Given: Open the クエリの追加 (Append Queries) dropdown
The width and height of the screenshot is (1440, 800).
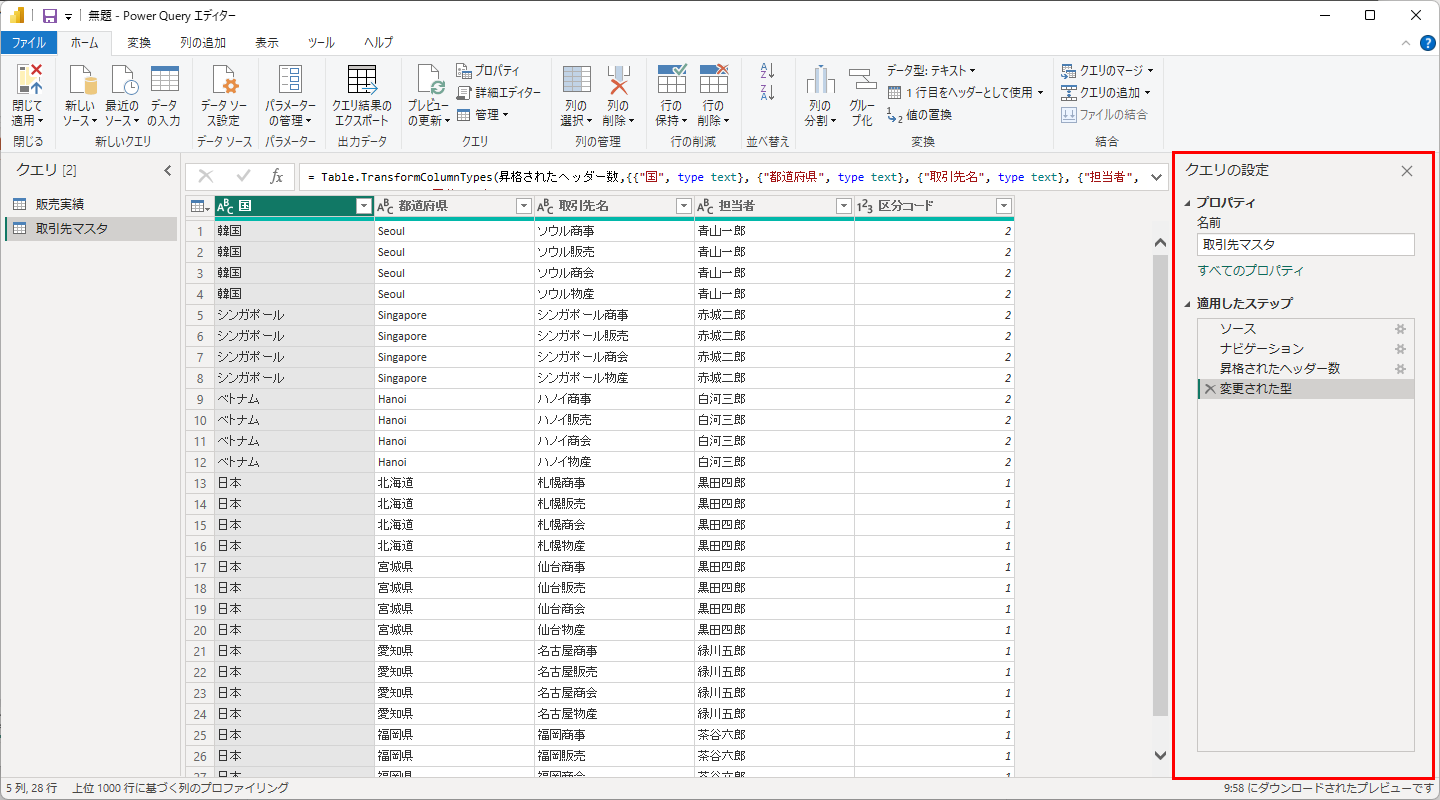Looking at the screenshot, I should 1105,93.
